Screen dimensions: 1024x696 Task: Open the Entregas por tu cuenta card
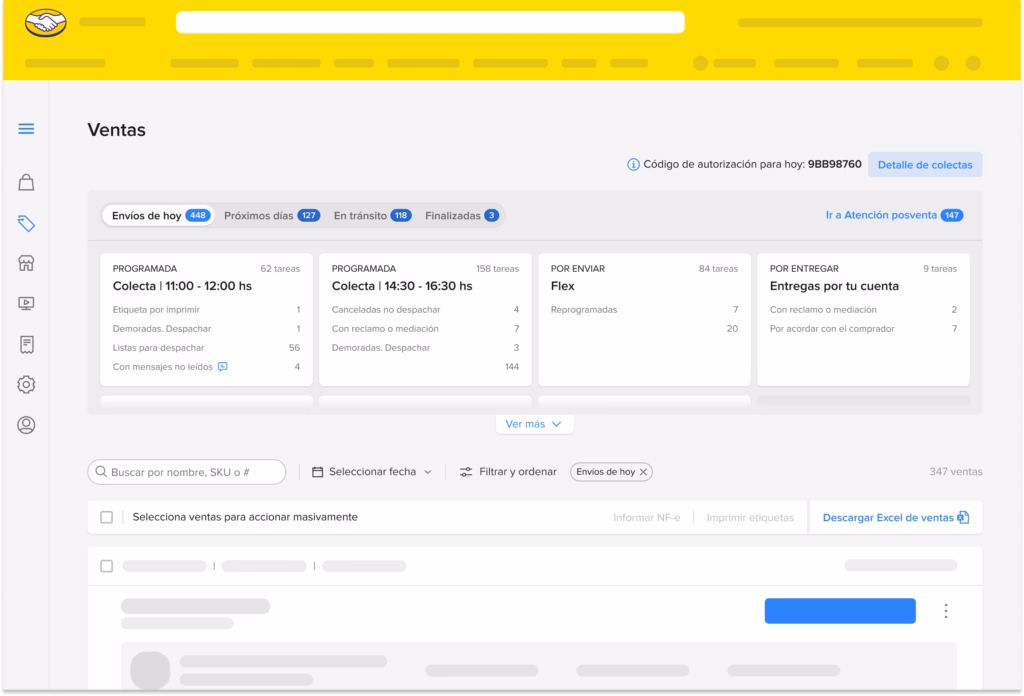[x=863, y=320]
